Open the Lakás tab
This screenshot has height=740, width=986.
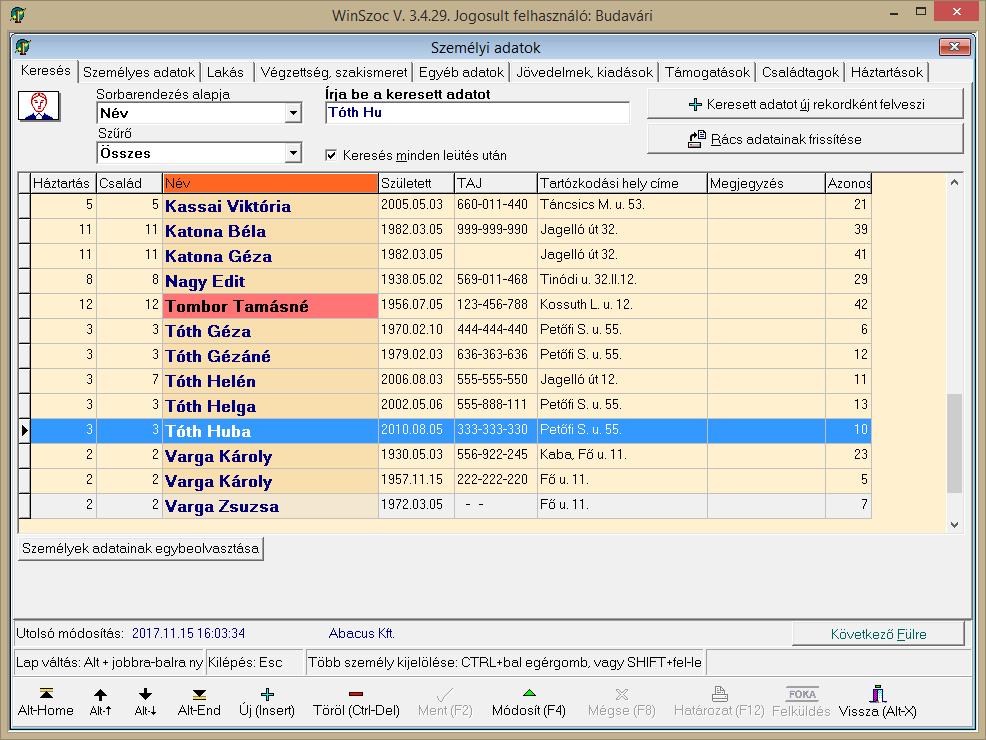click(x=225, y=72)
